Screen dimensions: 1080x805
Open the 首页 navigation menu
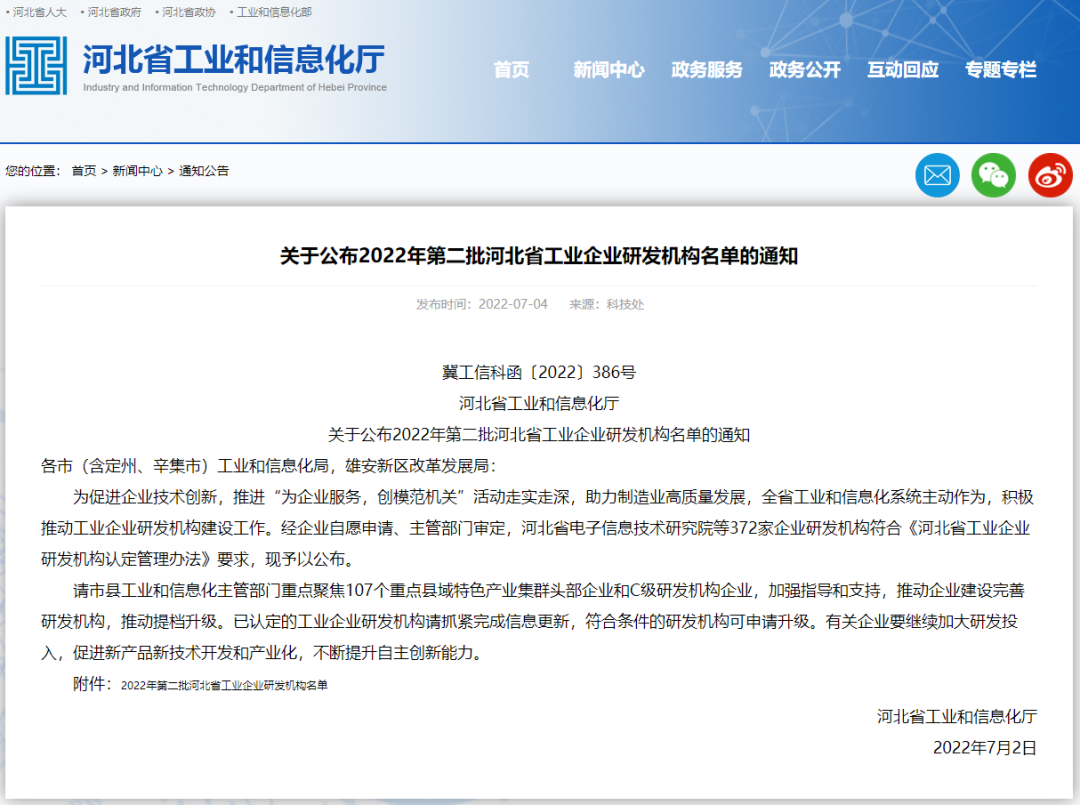512,70
